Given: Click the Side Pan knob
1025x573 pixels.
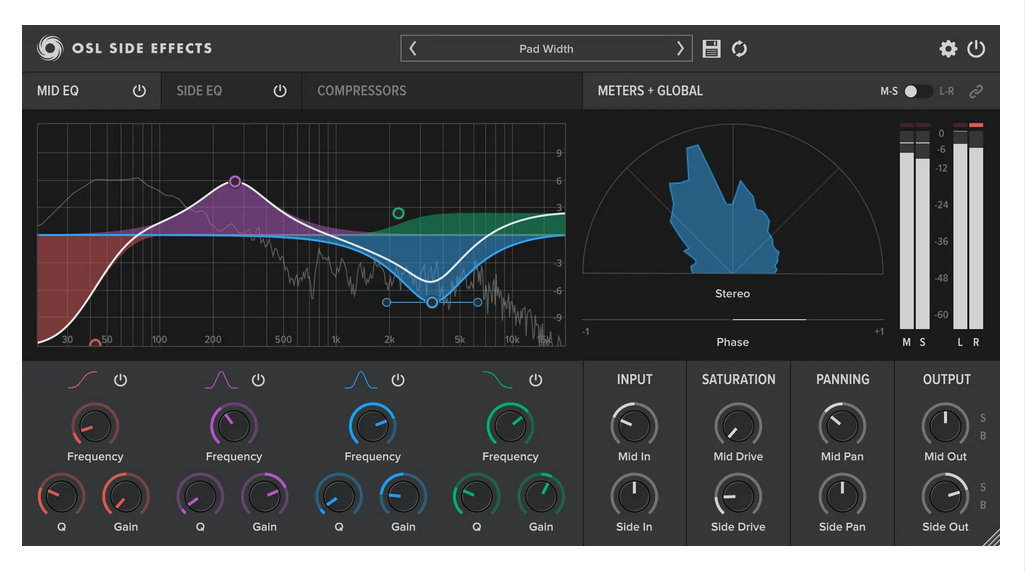Looking at the screenshot, I should point(842,497).
